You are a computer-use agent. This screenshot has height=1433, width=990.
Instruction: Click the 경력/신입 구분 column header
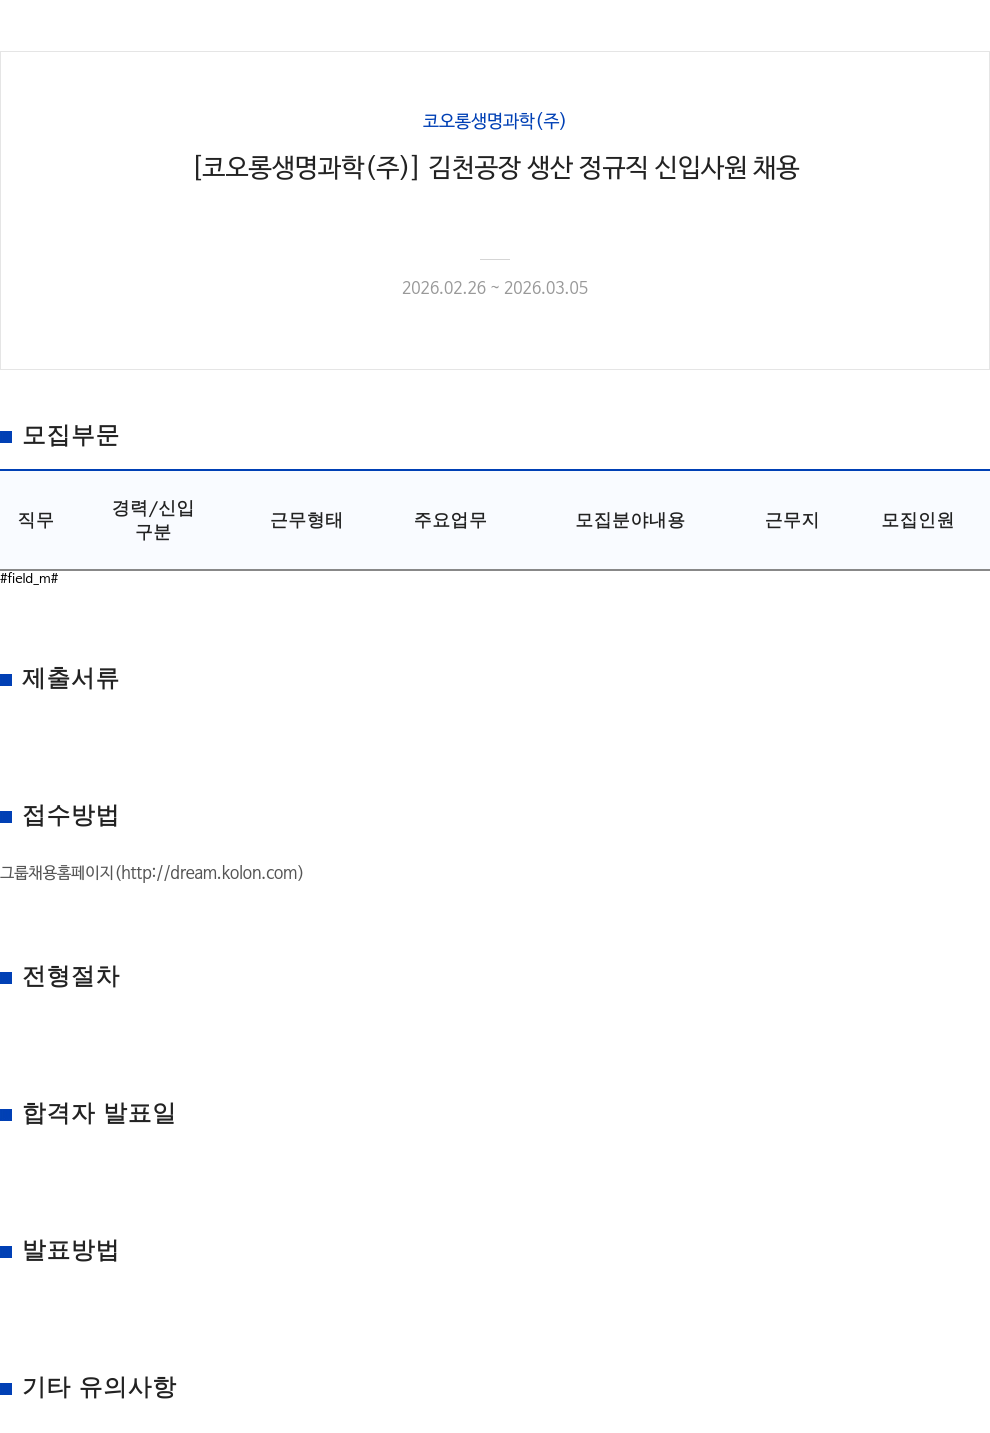[153, 520]
